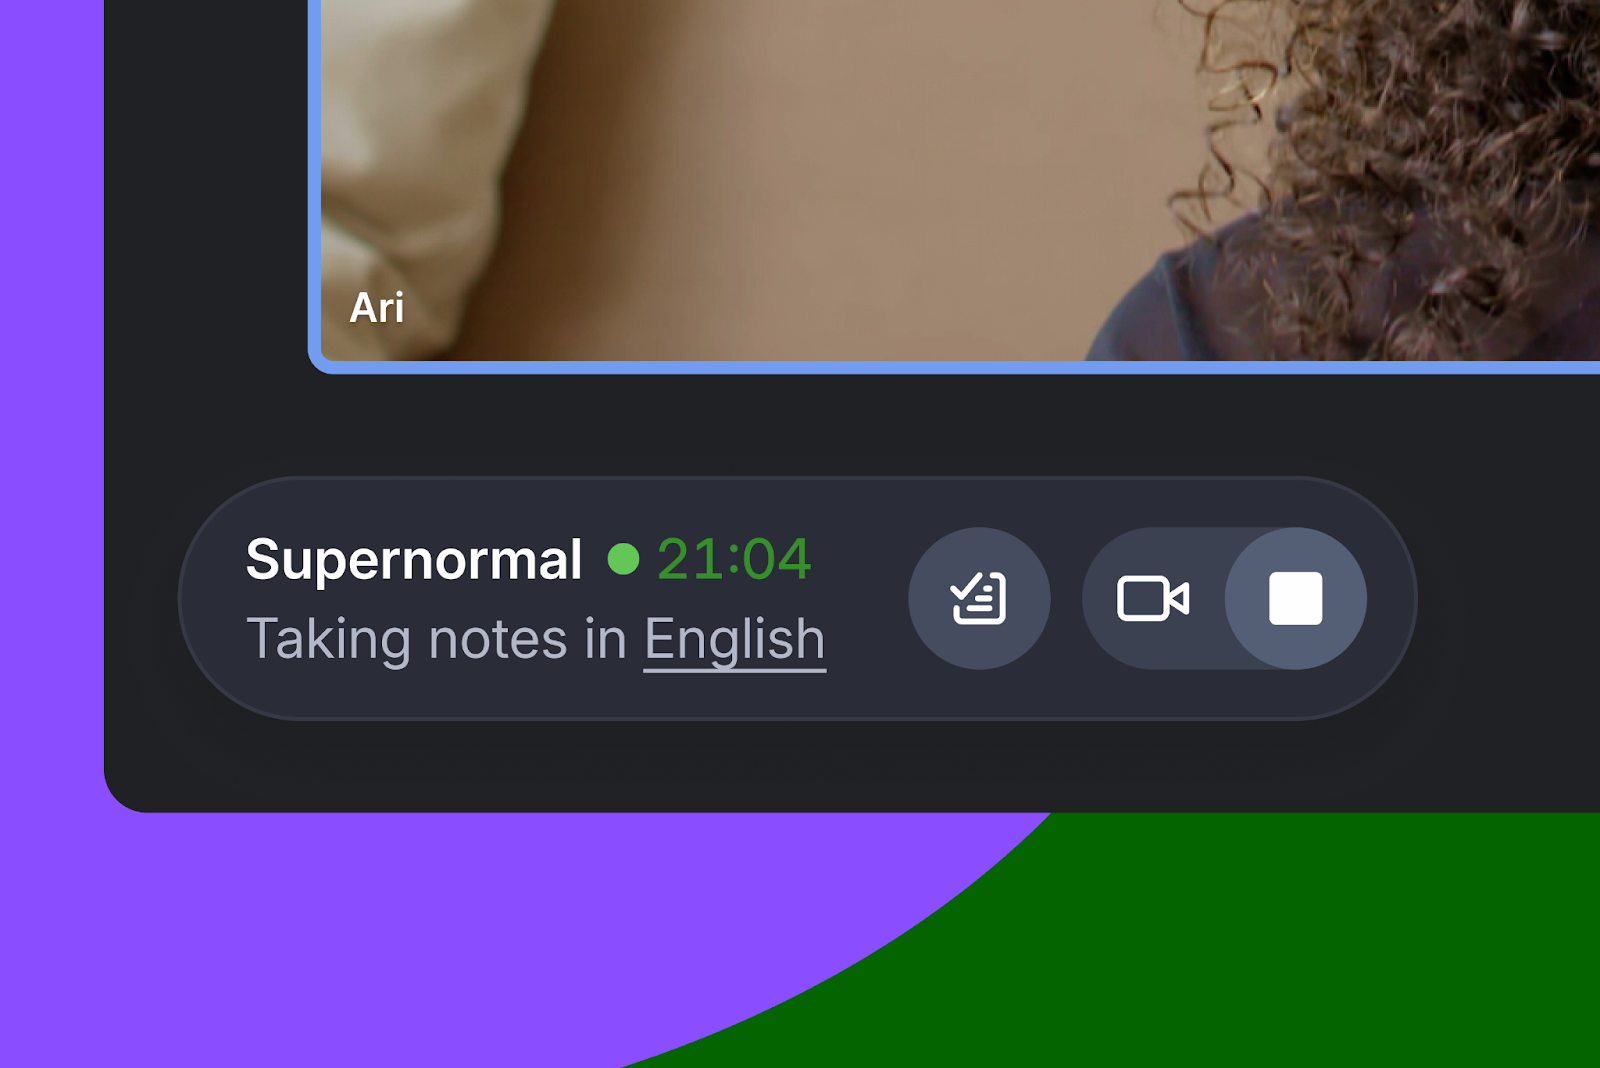Screen dimensions: 1600x1068
Task: Select the Supernormal title text
Action: (x=414, y=559)
